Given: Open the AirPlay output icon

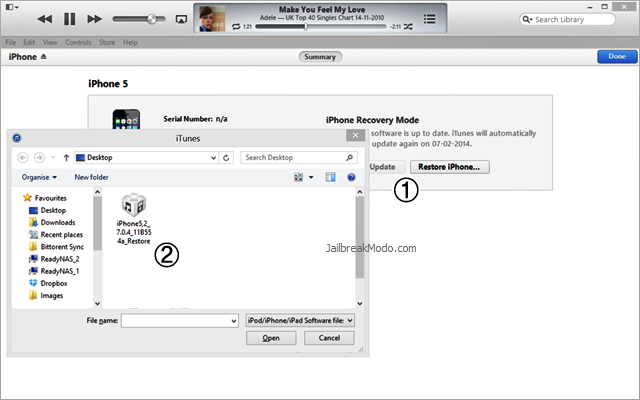Looking at the screenshot, I should (181, 19).
